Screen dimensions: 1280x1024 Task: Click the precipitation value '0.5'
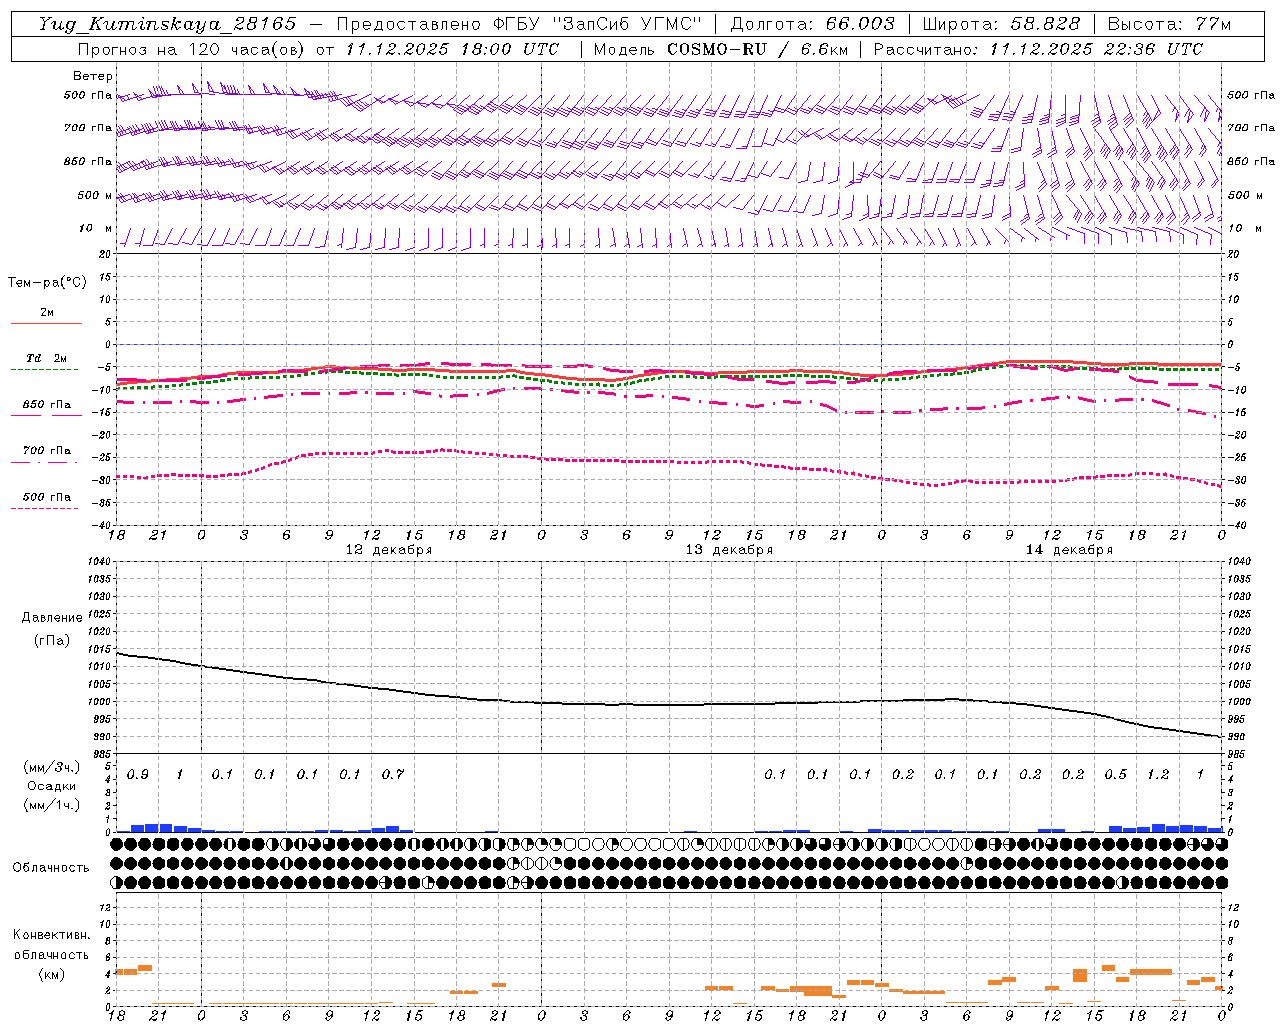click(1116, 775)
